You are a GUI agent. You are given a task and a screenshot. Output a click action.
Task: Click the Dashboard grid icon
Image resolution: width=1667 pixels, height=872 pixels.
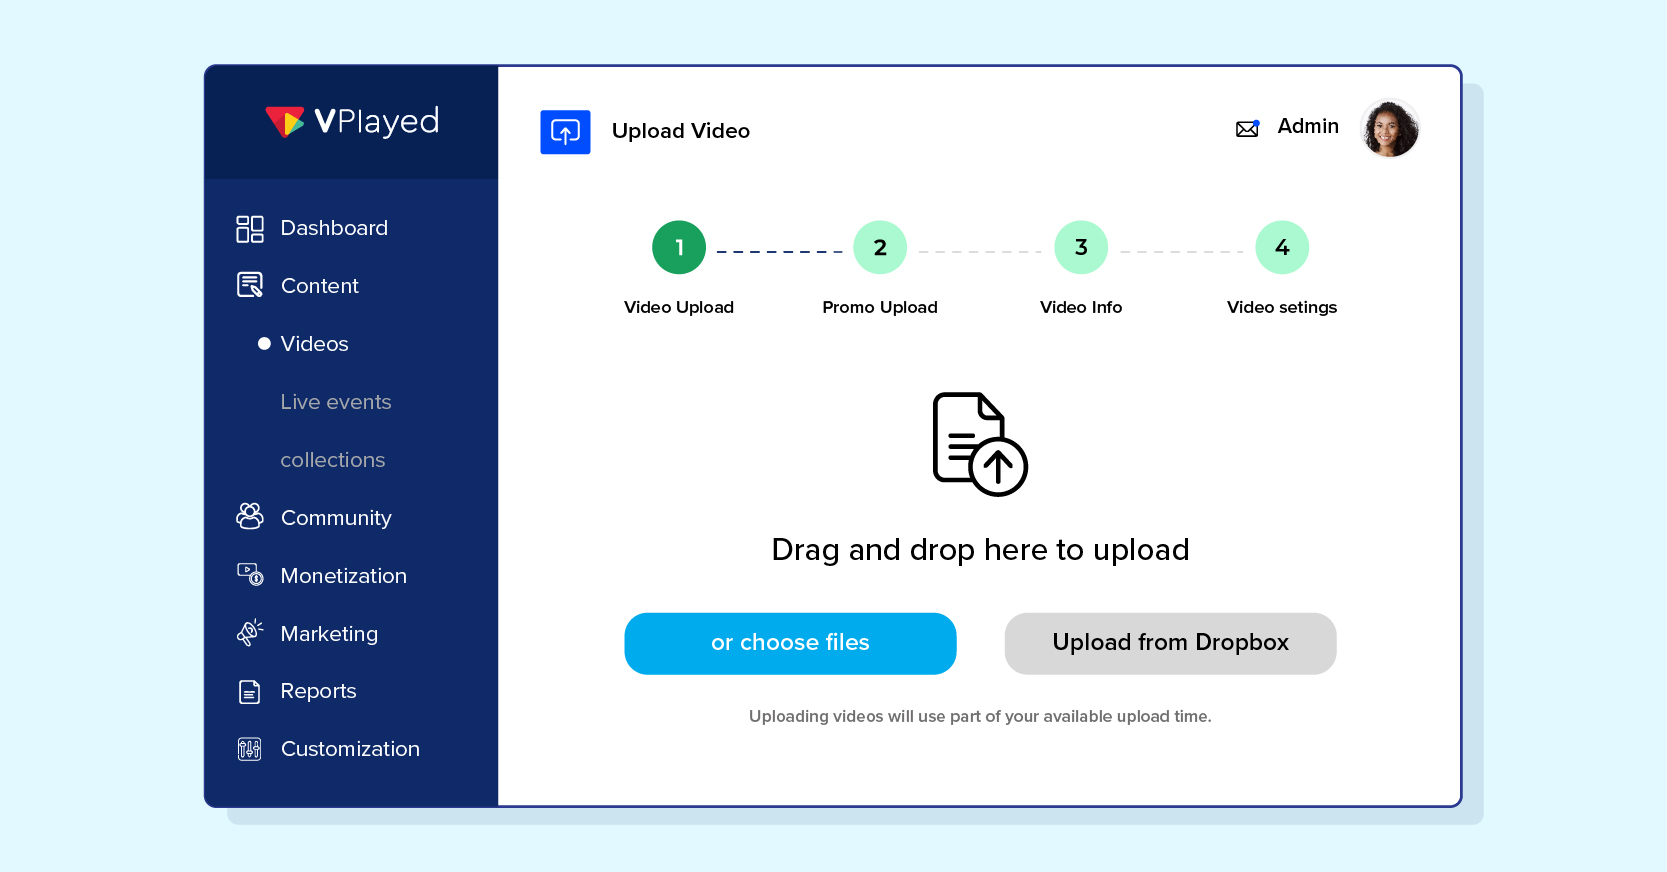pos(249,229)
